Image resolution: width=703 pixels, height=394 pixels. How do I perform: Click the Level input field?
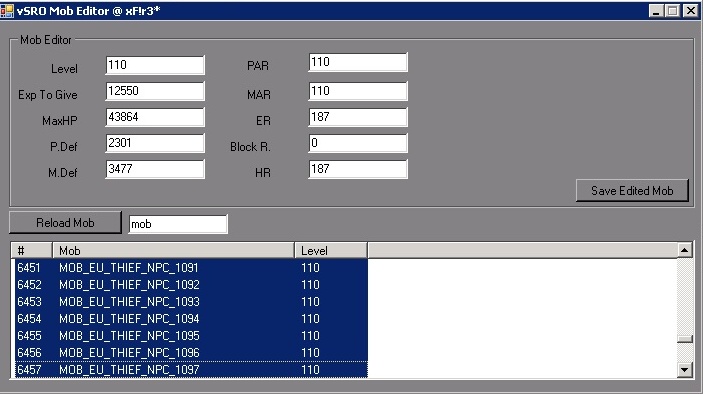pyautogui.click(x=155, y=65)
